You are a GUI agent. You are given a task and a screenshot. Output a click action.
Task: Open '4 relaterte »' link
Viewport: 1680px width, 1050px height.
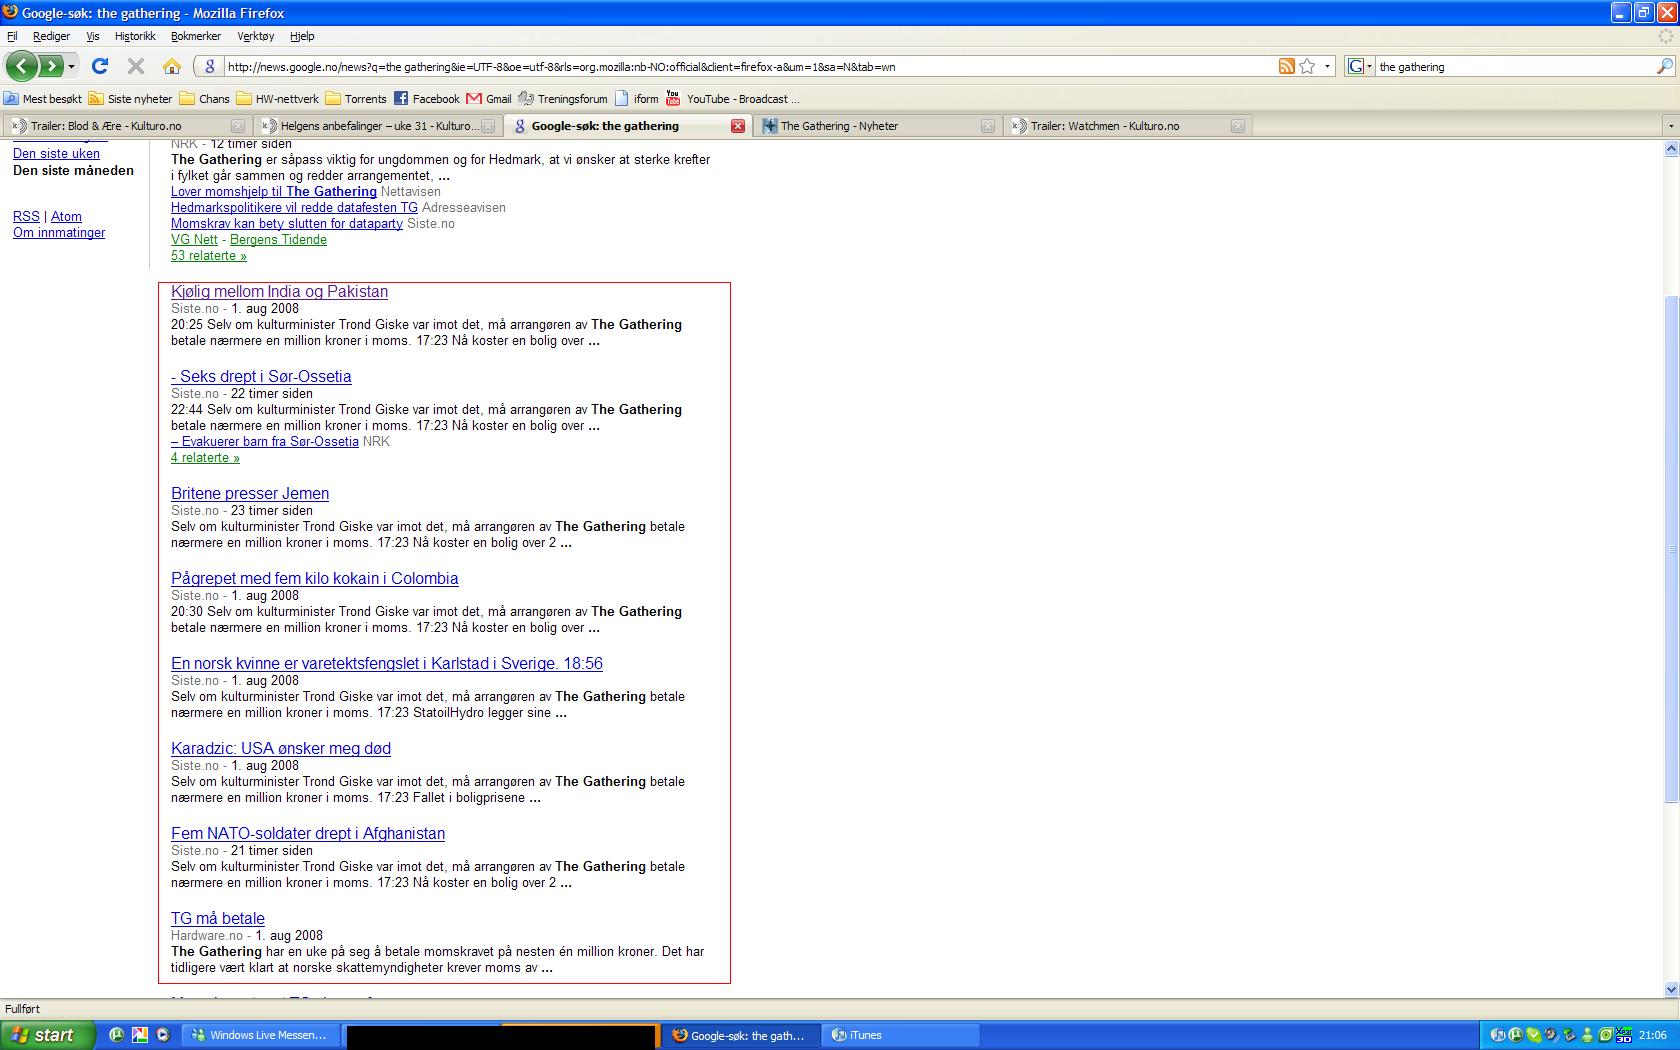pyautogui.click(x=205, y=458)
